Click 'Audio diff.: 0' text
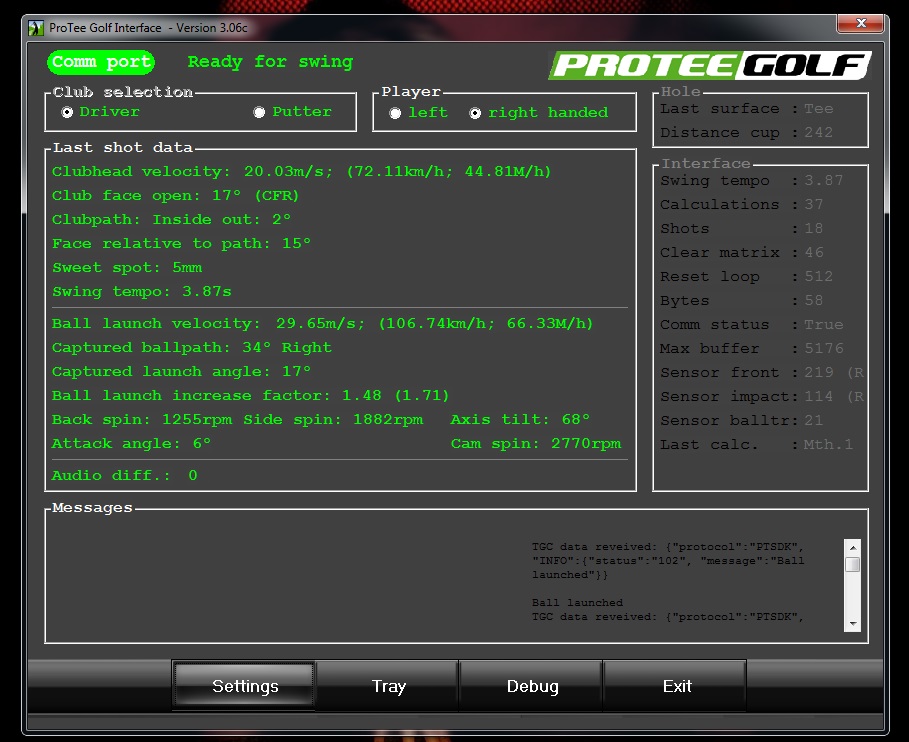 tap(125, 476)
